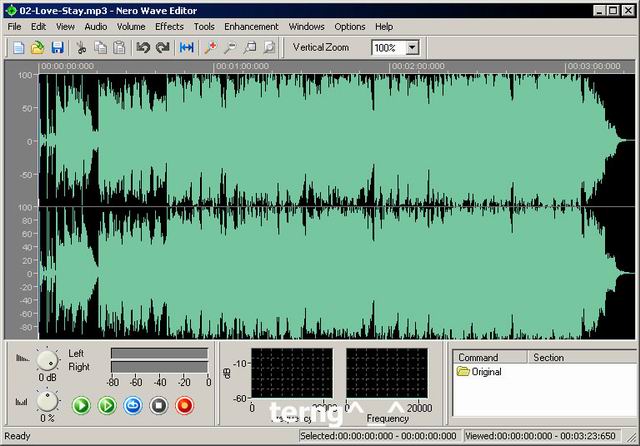Paste clipboard with toolbar paste icon

point(119,48)
